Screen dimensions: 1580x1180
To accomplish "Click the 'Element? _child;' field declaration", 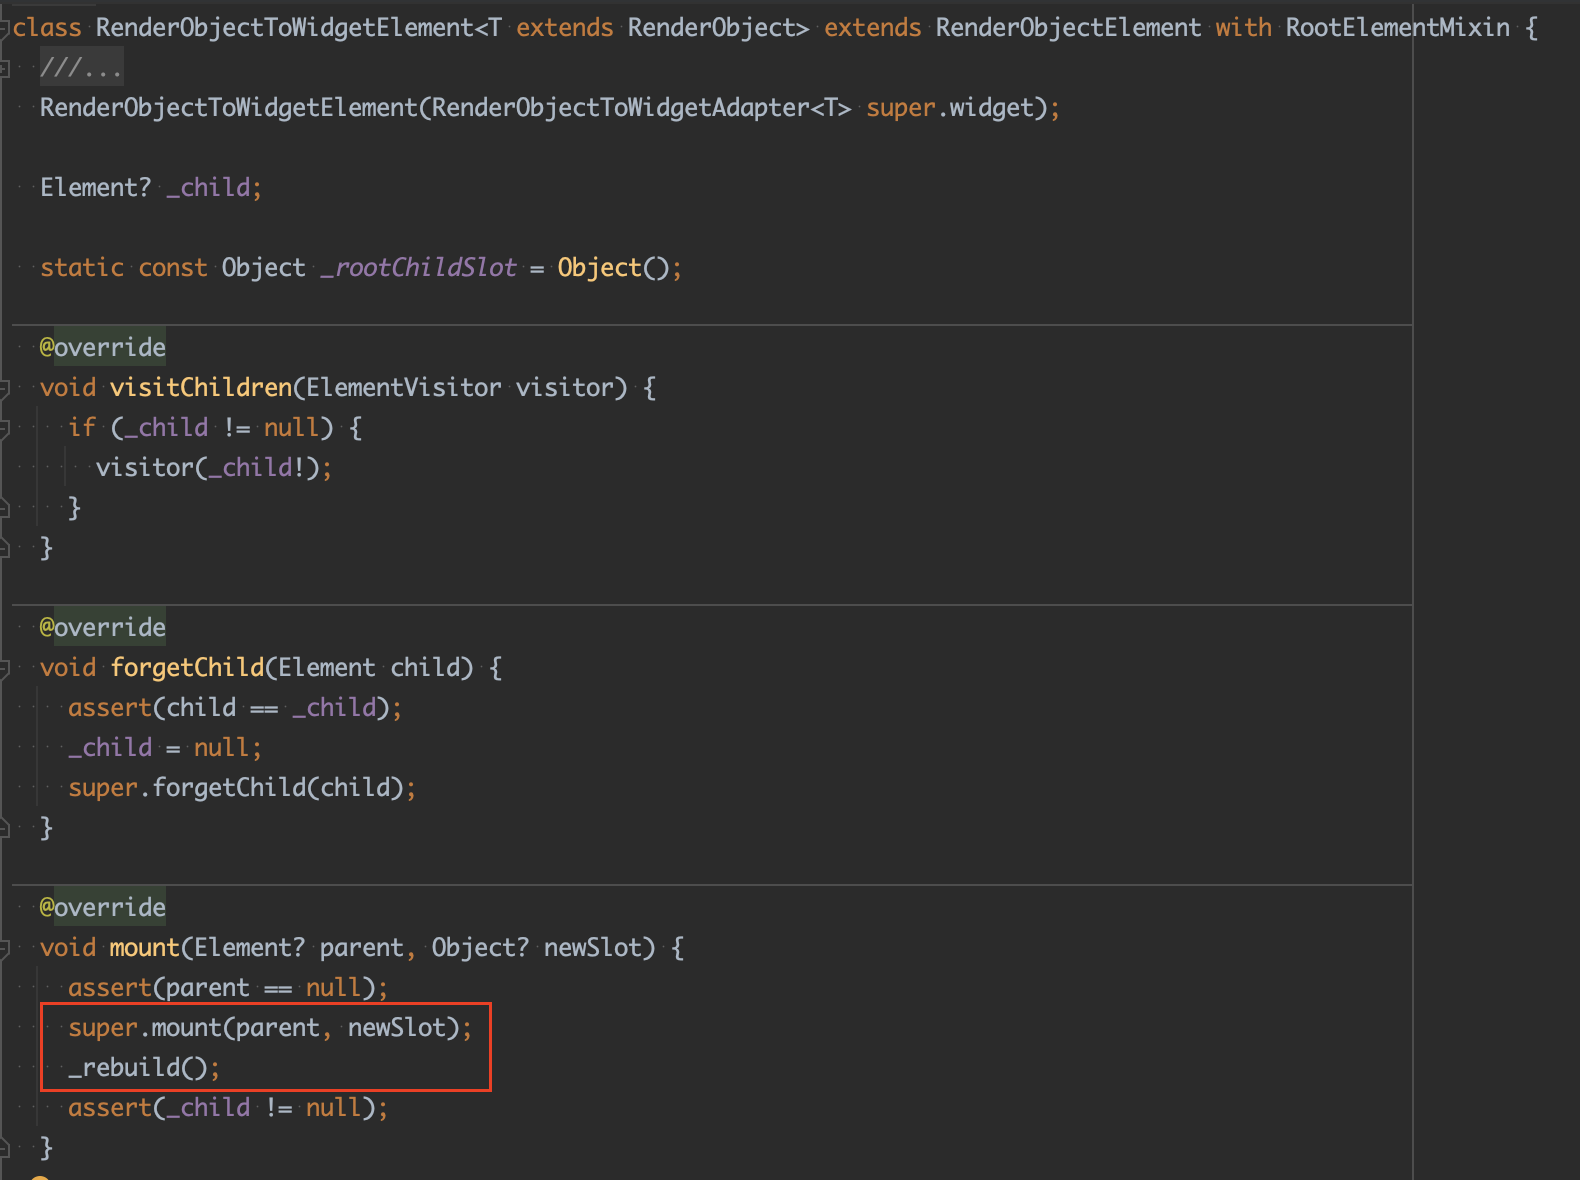I will (x=151, y=187).
